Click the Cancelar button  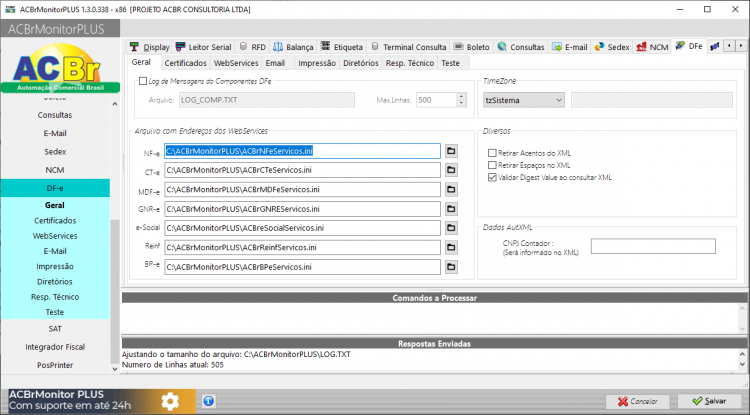pos(639,401)
